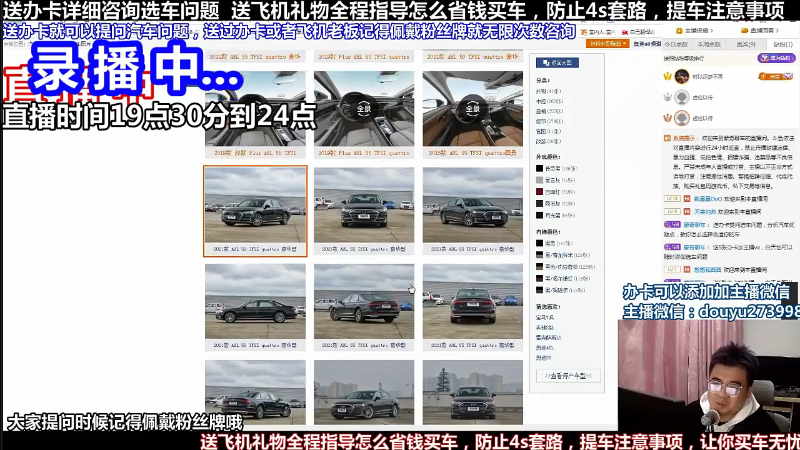Image resolution: width=800 pixels, height=450 pixels.
Task: Open the 奥迪A6L related car link
Action: pyautogui.click(x=544, y=347)
